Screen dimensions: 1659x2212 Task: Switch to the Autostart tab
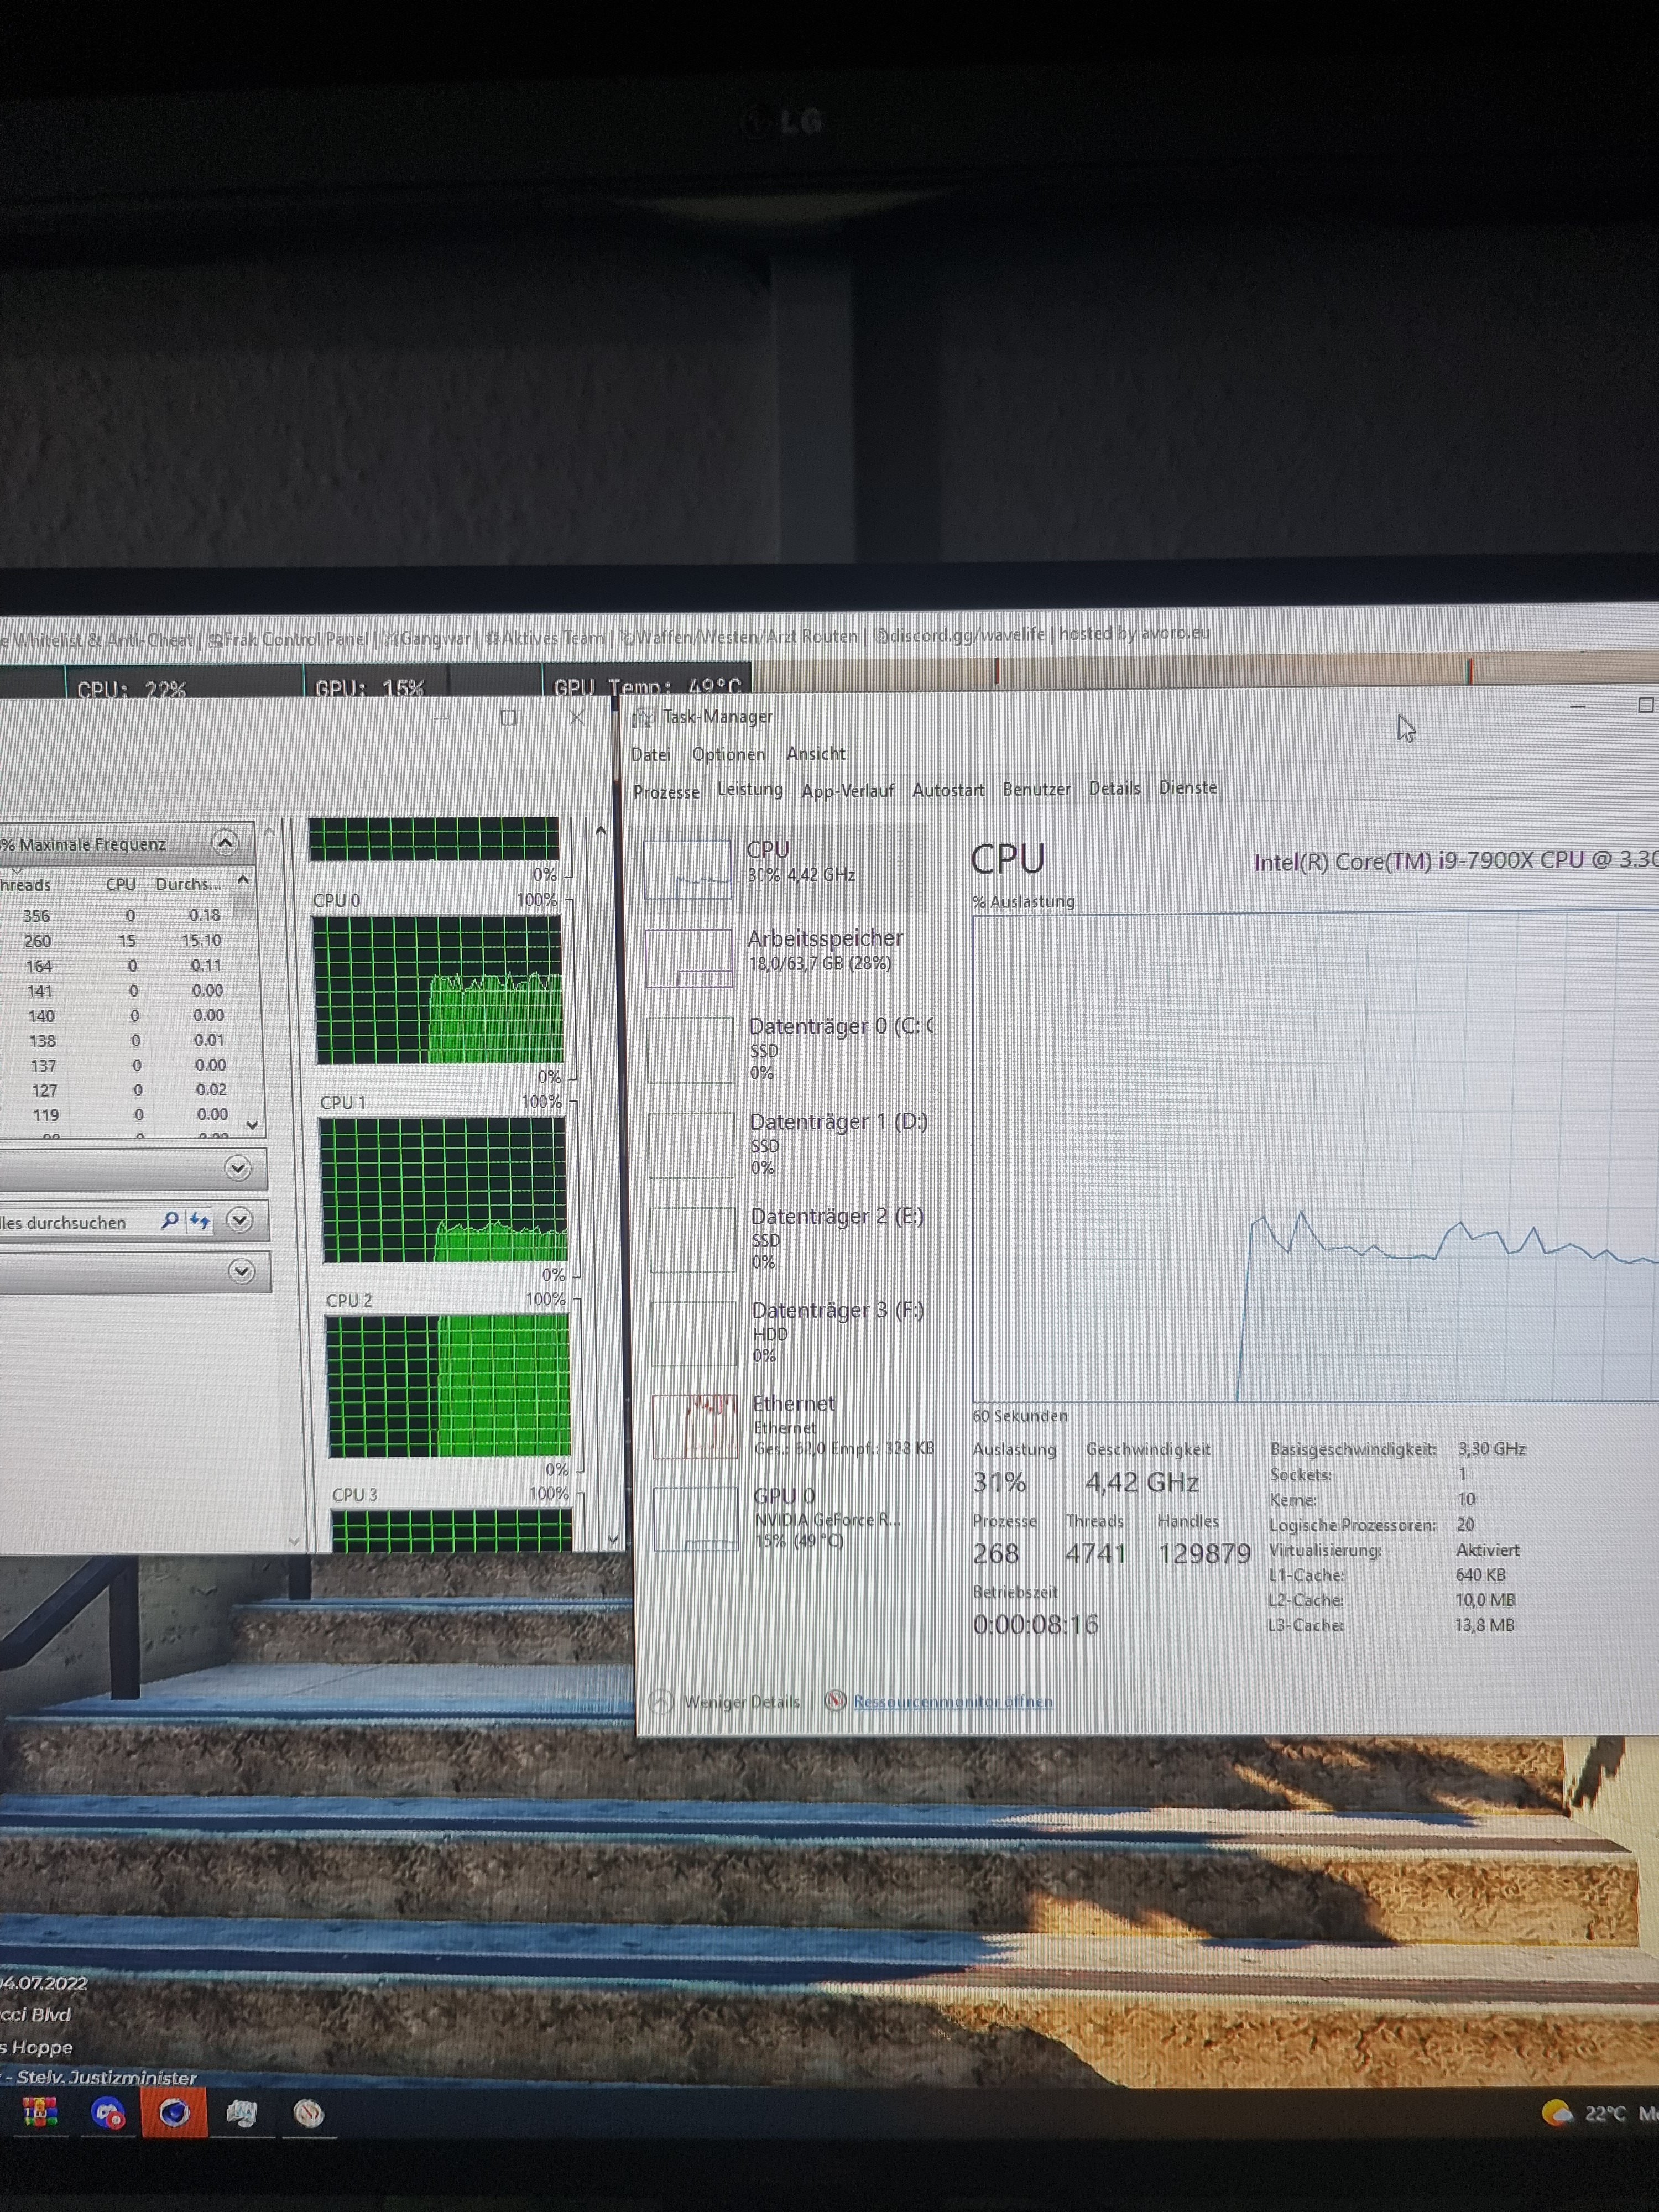pos(947,790)
